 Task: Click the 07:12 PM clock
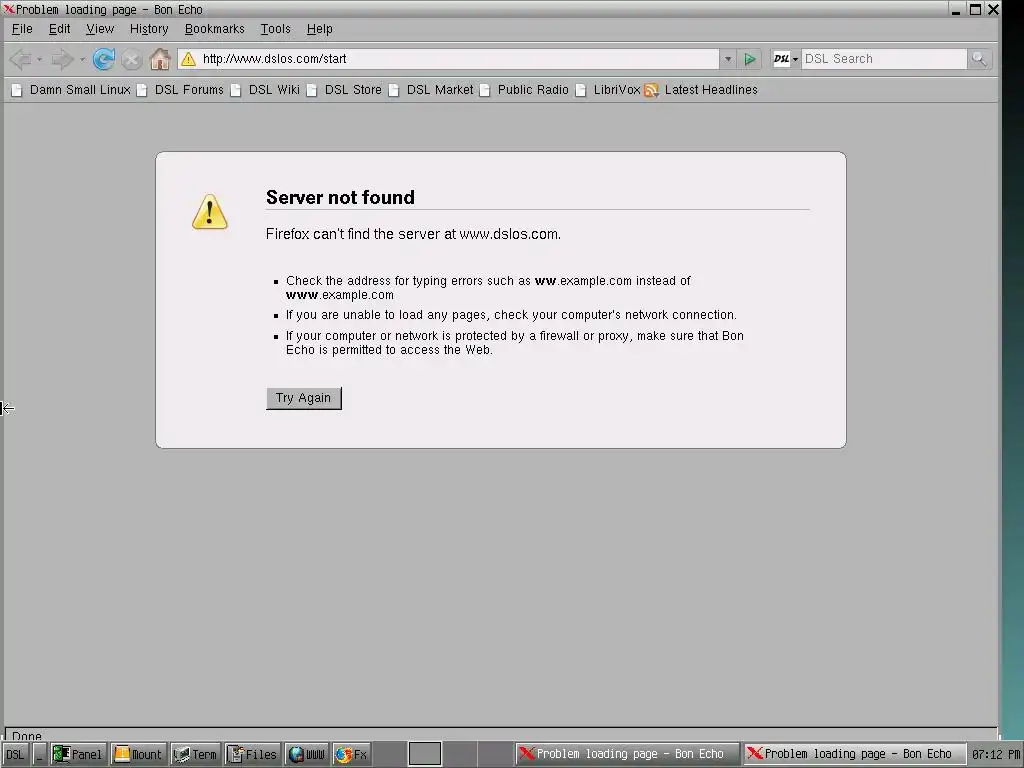996,754
